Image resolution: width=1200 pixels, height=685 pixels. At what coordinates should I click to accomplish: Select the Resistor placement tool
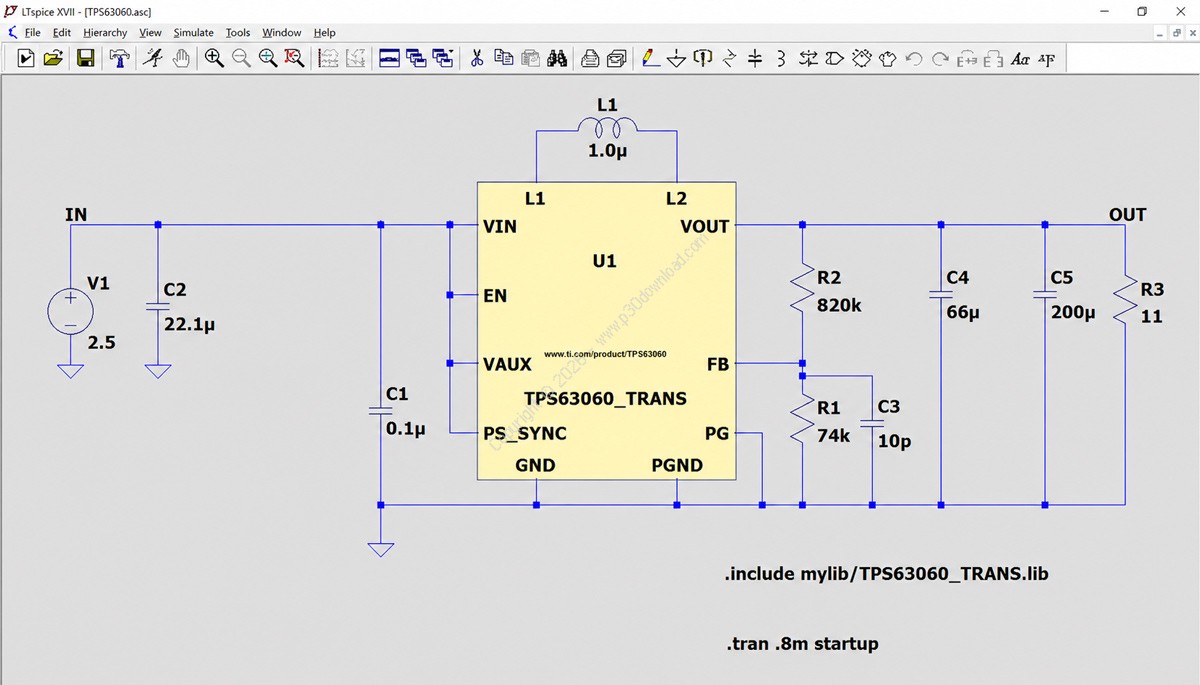729,59
